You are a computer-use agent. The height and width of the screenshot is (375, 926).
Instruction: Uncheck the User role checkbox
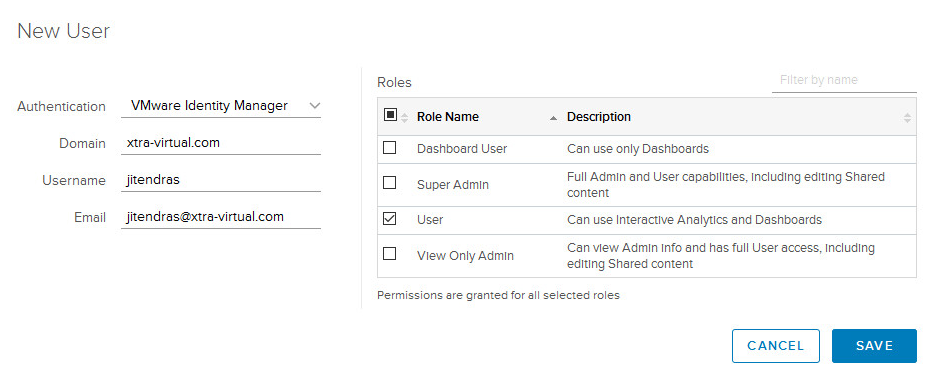click(x=389, y=219)
